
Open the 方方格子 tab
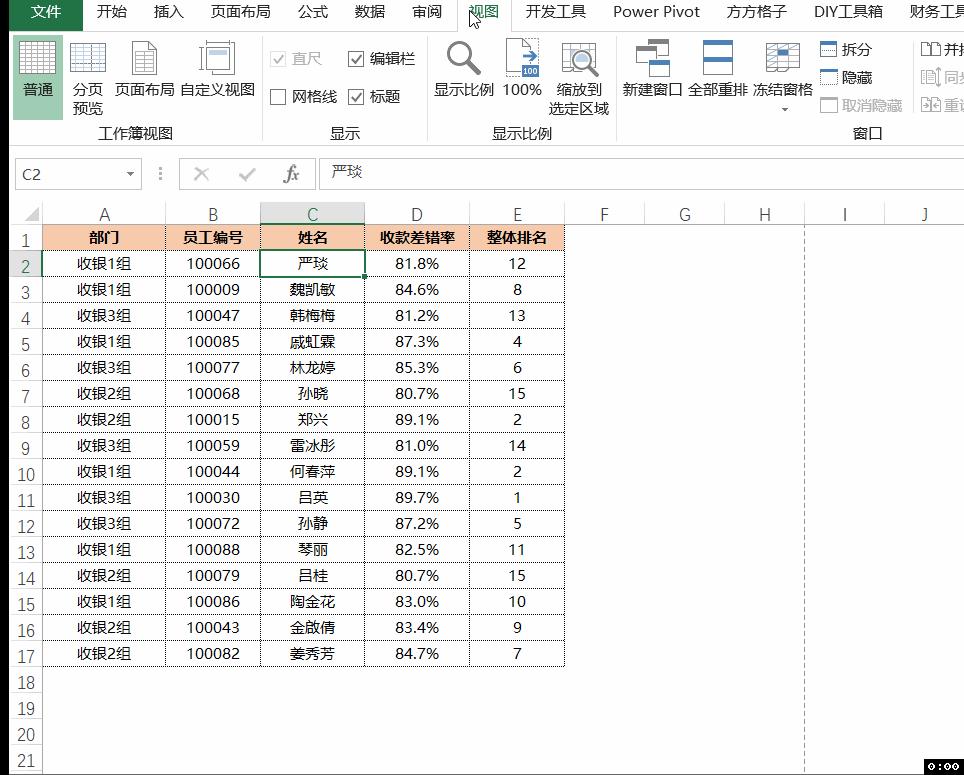pyautogui.click(x=756, y=12)
